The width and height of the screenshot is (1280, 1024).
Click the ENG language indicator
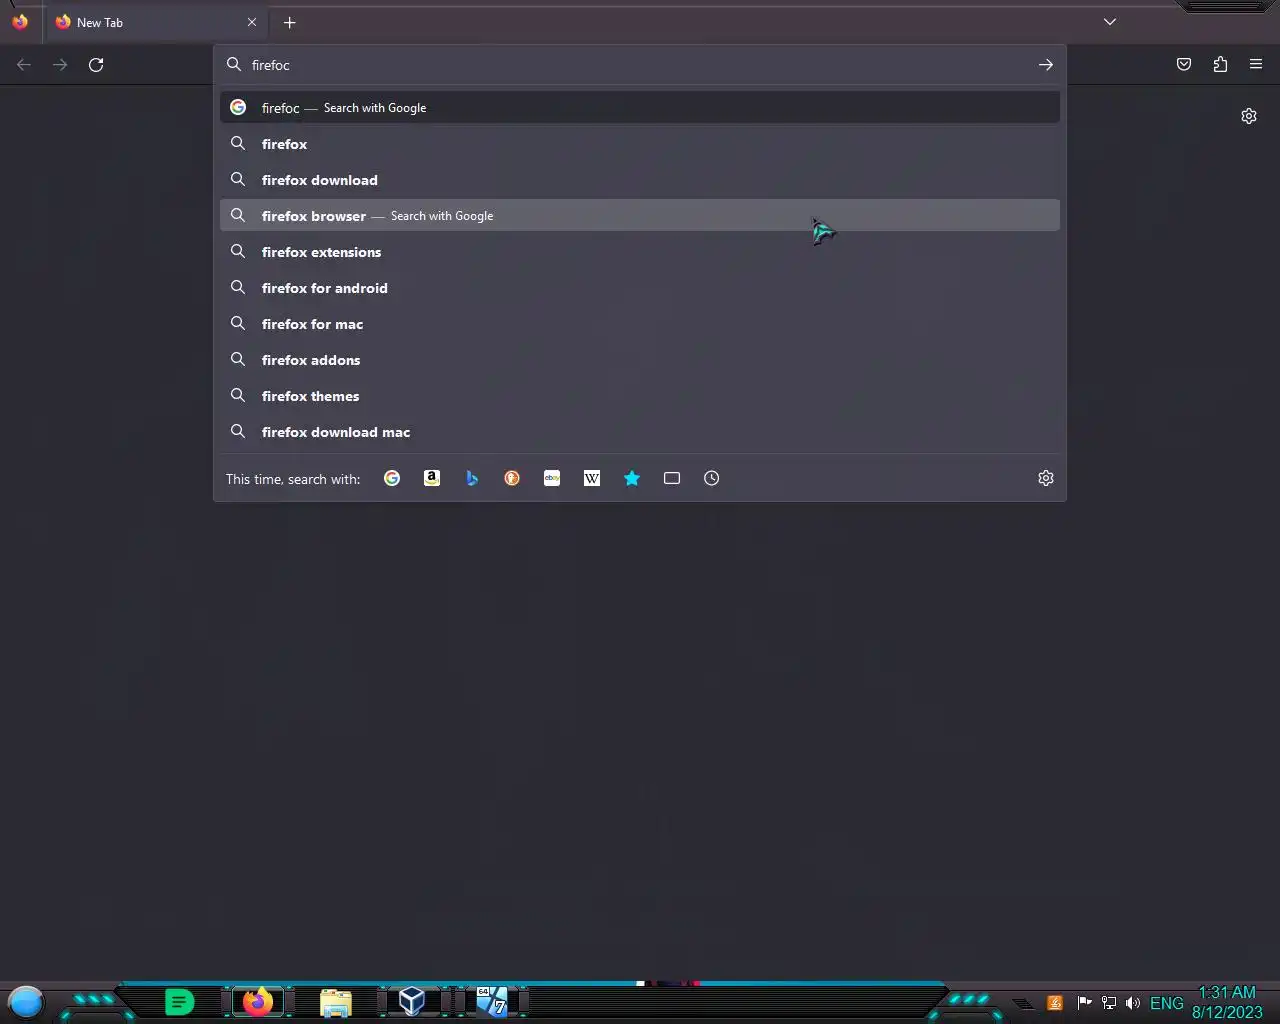[x=1167, y=1003]
